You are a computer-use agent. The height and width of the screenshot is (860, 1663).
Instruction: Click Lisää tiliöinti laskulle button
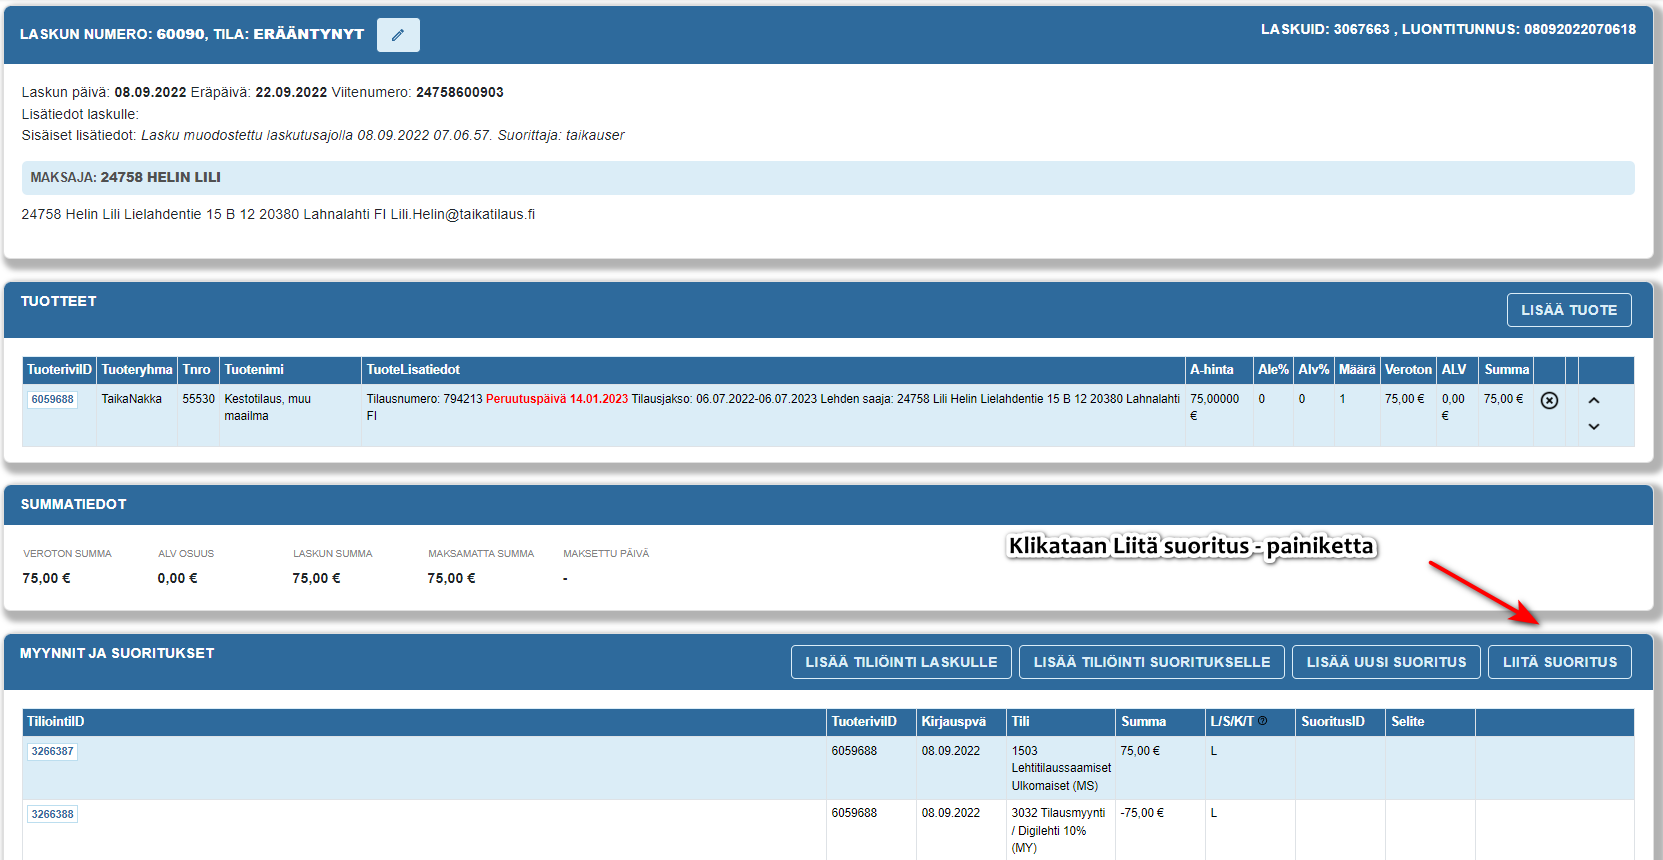coord(901,662)
